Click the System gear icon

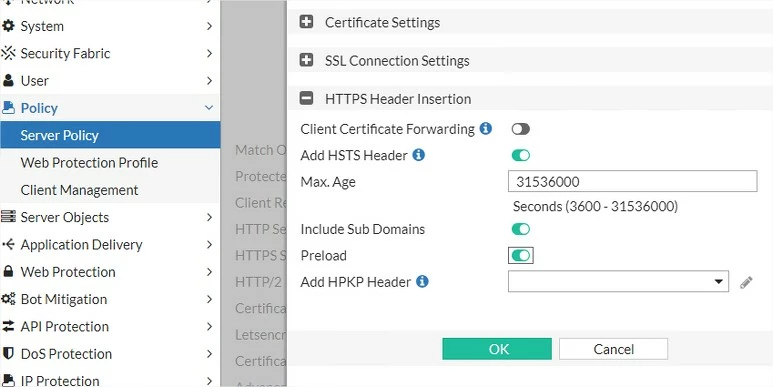(8, 26)
